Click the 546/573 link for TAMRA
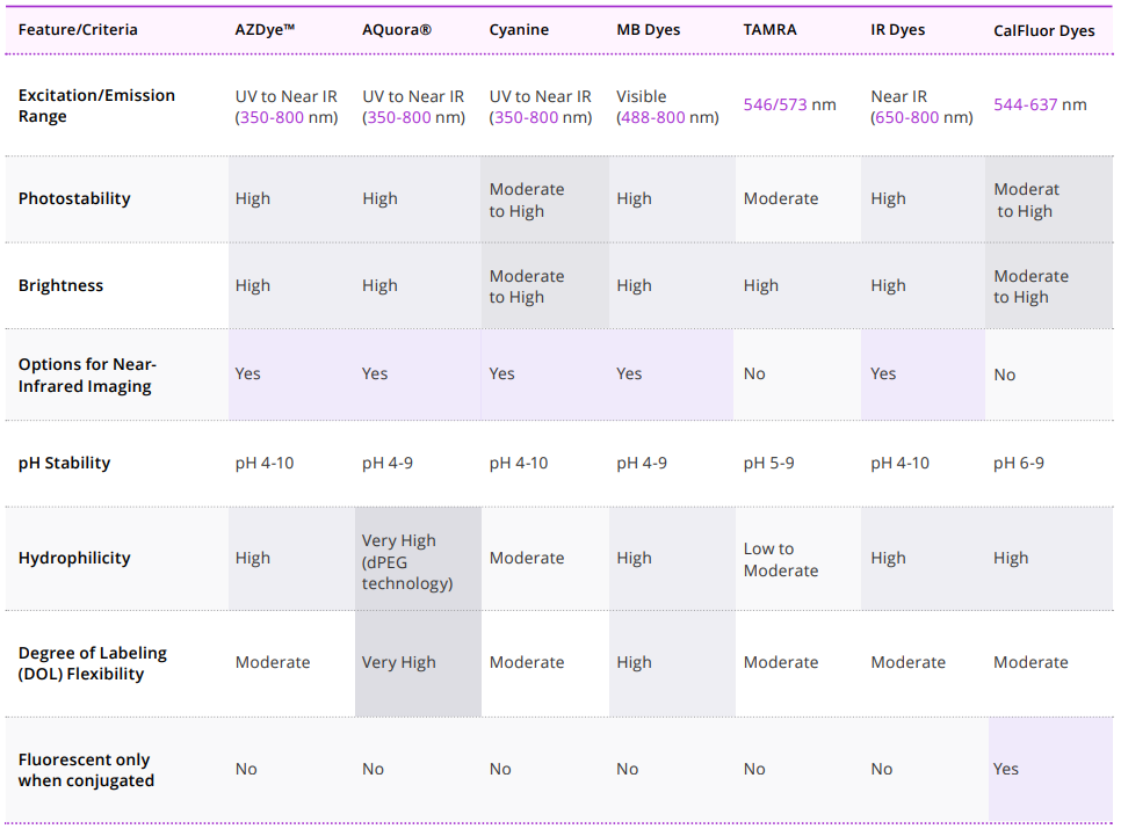Viewport: 1121px width, 830px height. pyautogui.click(x=775, y=104)
